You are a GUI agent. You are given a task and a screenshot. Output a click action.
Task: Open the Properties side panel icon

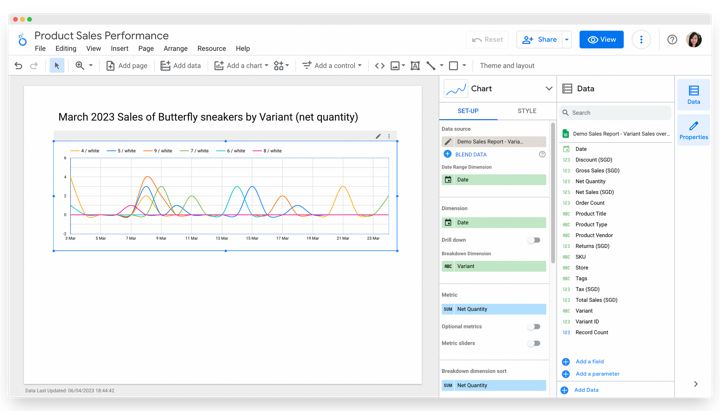pos(694,130)
